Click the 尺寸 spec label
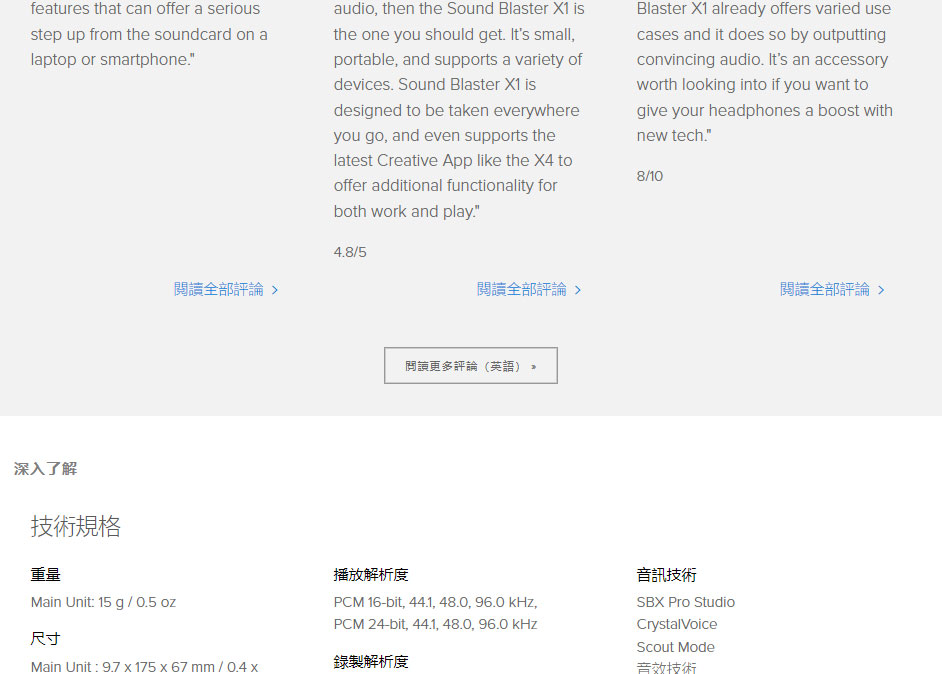The width and height of the screenshot is (942, 674). click(46, 639)
